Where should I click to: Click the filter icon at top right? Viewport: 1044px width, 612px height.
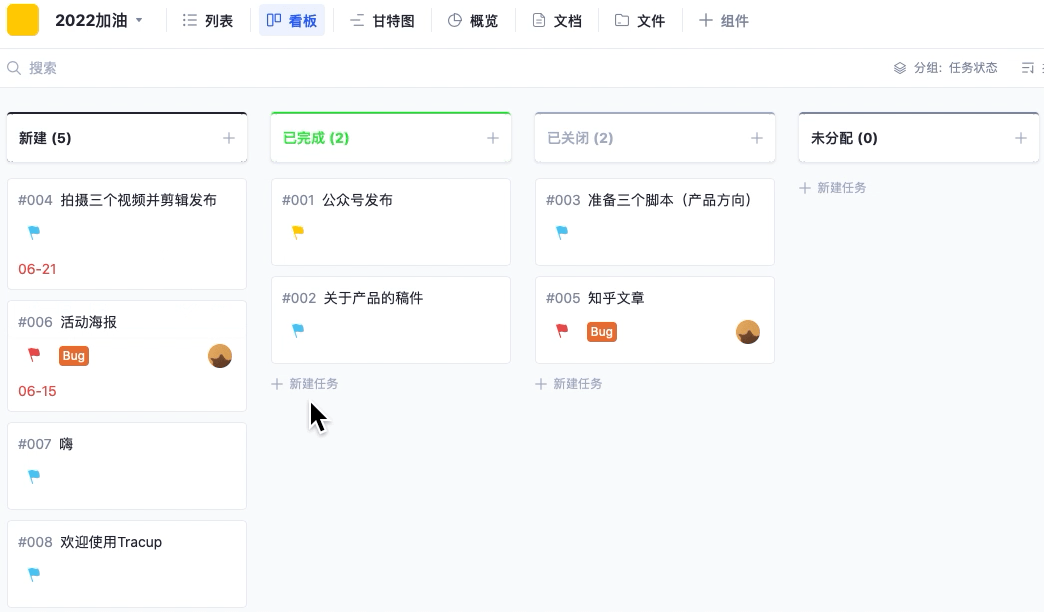(1028, 67)
